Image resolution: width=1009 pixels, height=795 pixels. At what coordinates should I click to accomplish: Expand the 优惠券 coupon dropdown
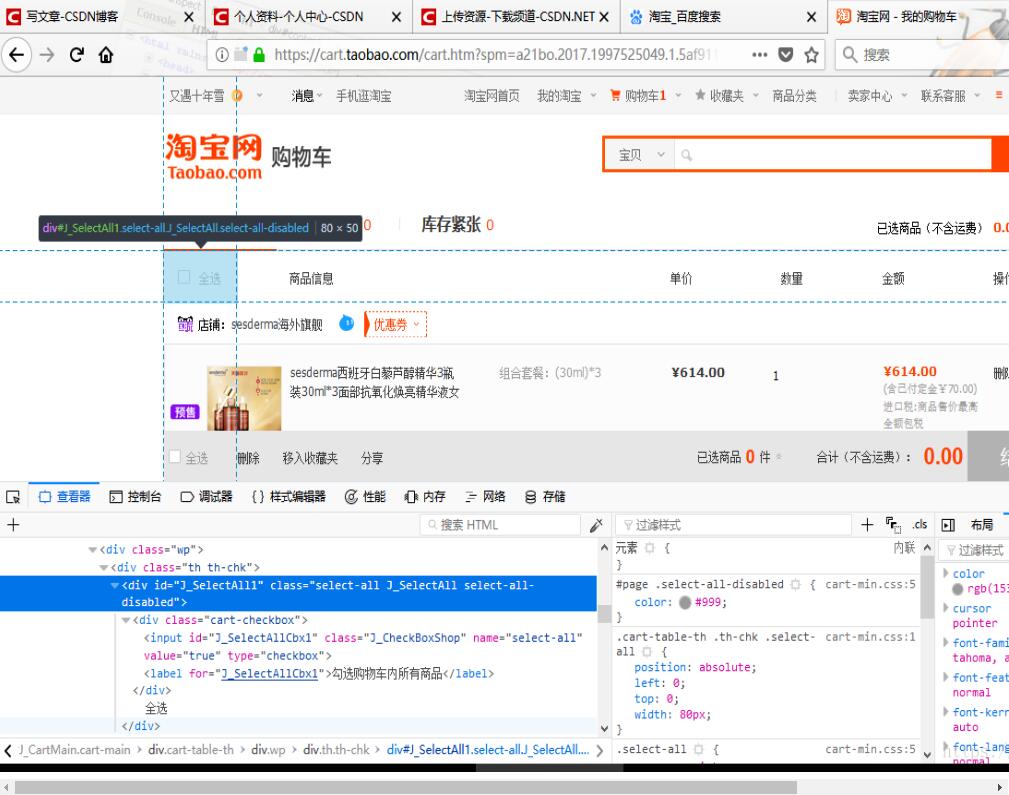click(x=396, y=324)
